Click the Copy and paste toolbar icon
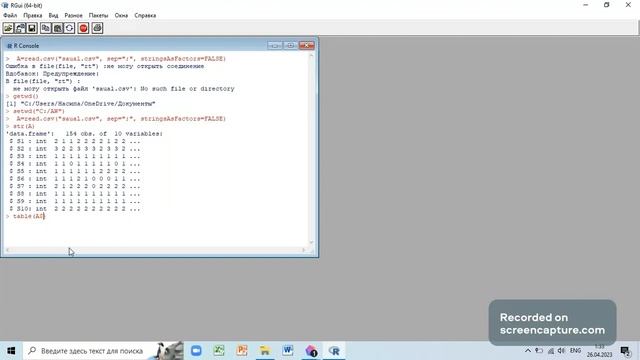 (69, 28)
